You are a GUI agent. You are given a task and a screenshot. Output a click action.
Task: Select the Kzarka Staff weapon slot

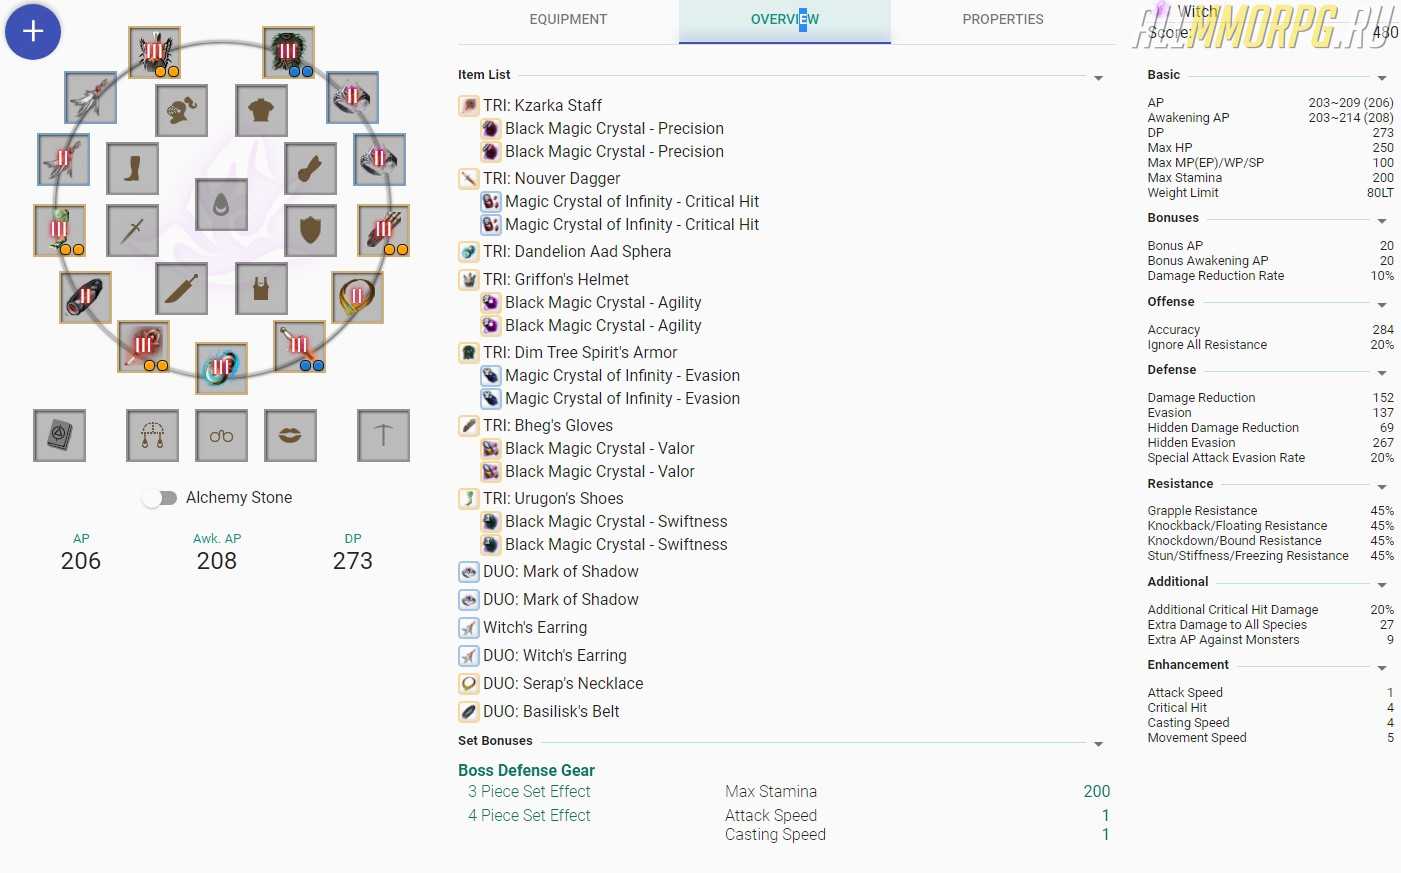tap(144, 347)
